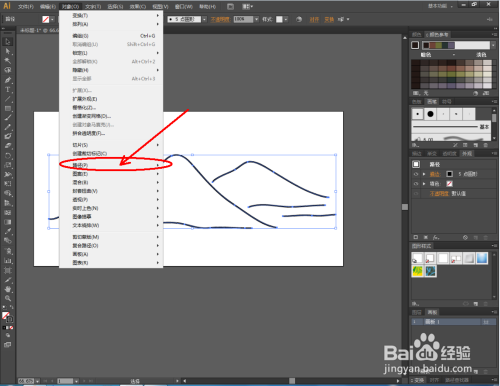Image resolution: width=500 pixels, height=386 pixels.
Task: Open harmony rules dropdown in Color Guide
Action: pos(493,45)
